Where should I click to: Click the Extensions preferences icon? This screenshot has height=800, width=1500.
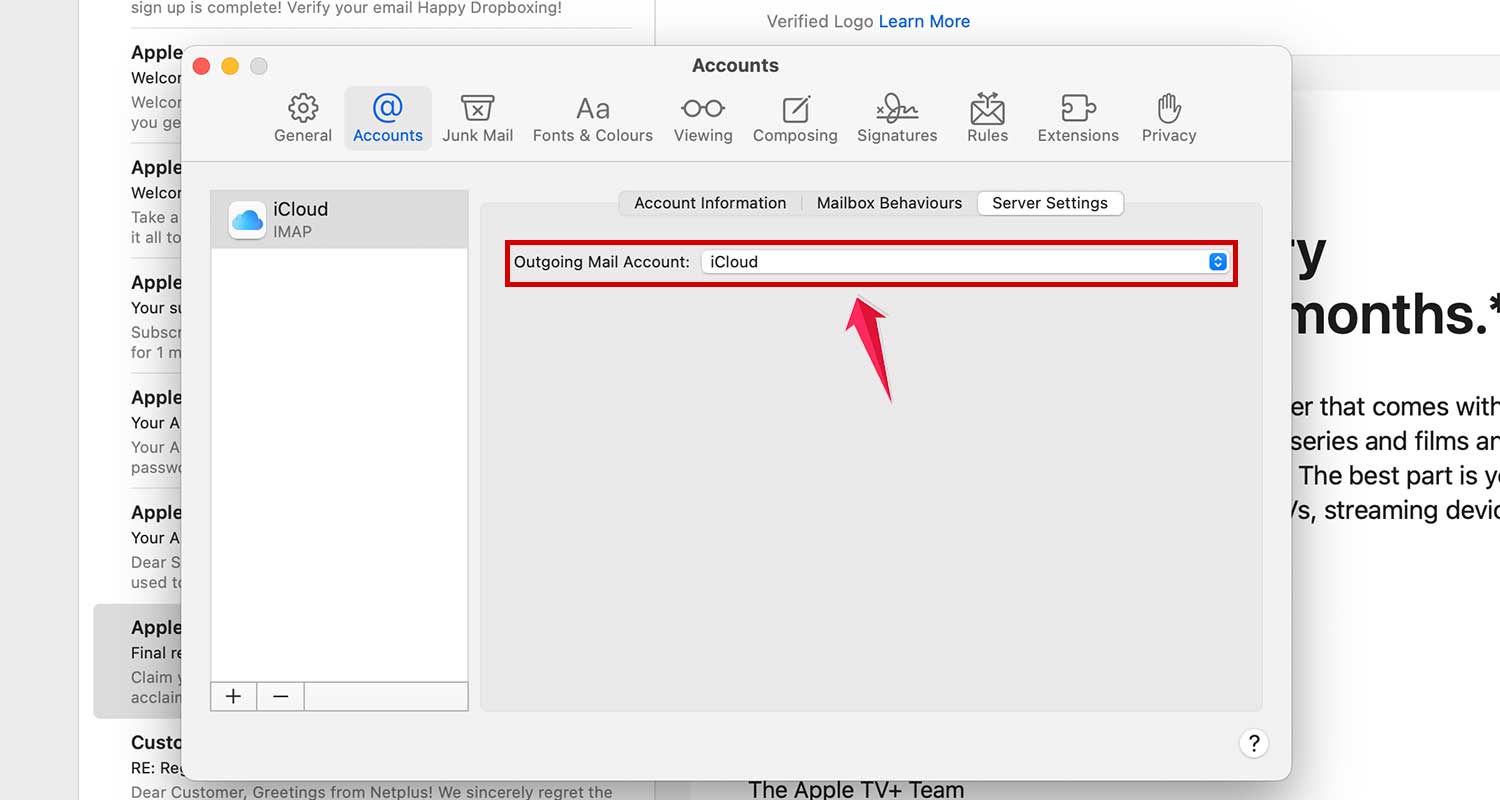click(1078, 117)
